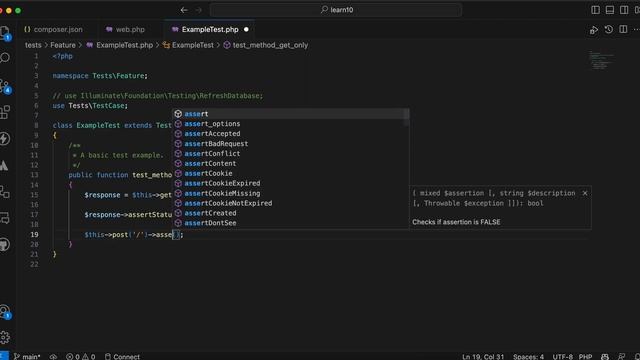Toggle the primary side bar layout icon

pos(596,10)
